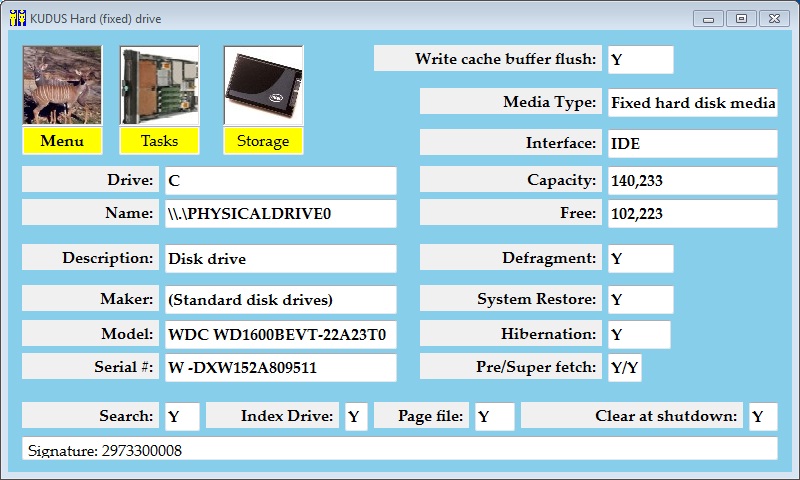
Task: Maximize the KUDUS Hard drive window
Action: (741, 18)
